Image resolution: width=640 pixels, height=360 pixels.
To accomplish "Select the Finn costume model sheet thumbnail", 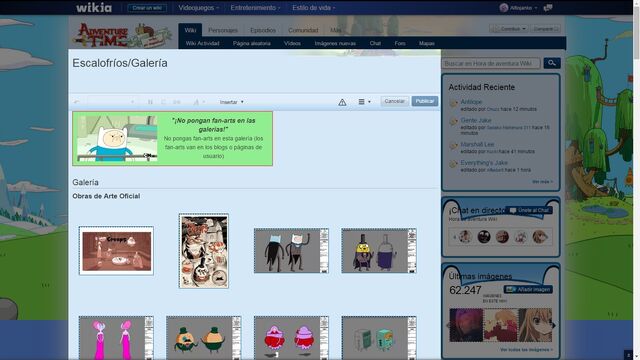I will pos(291,251).
